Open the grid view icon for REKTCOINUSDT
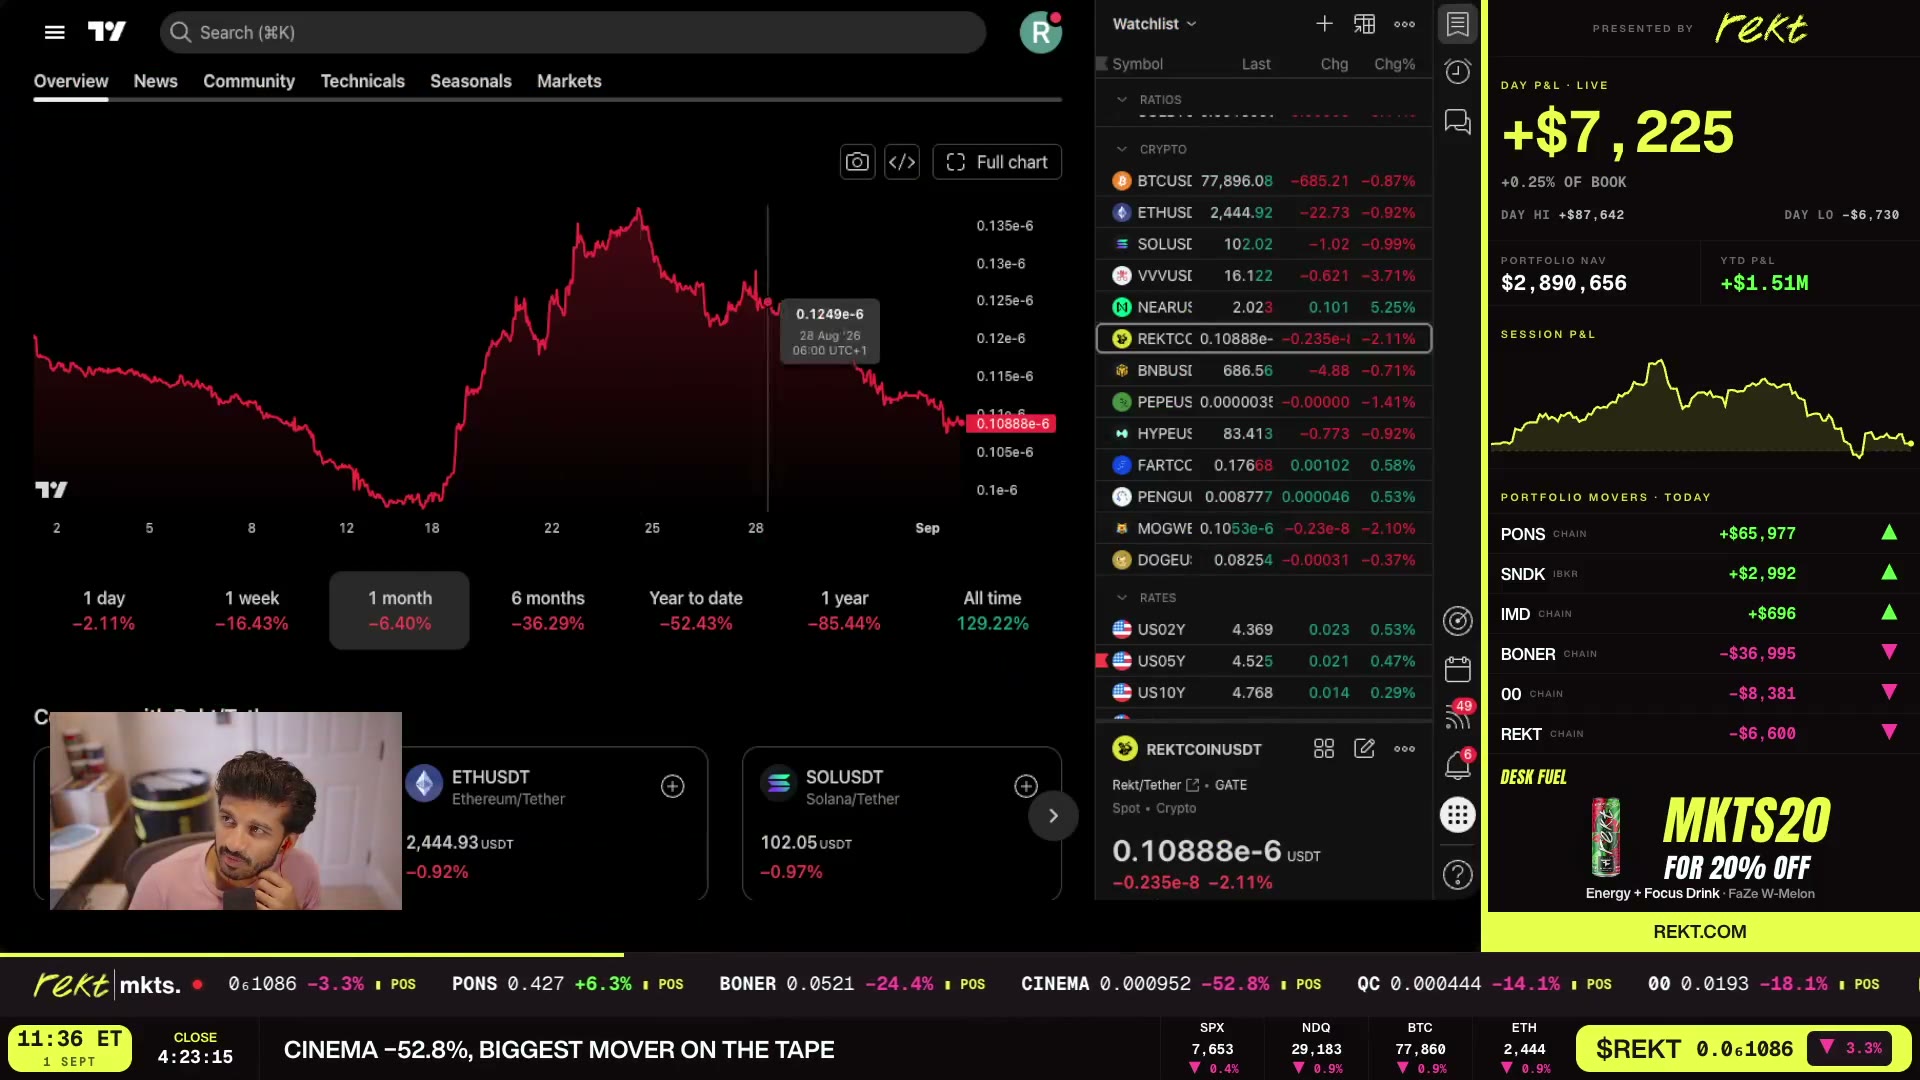The height and width of the screenshot is (1080, 1920). click(1324, 749)
